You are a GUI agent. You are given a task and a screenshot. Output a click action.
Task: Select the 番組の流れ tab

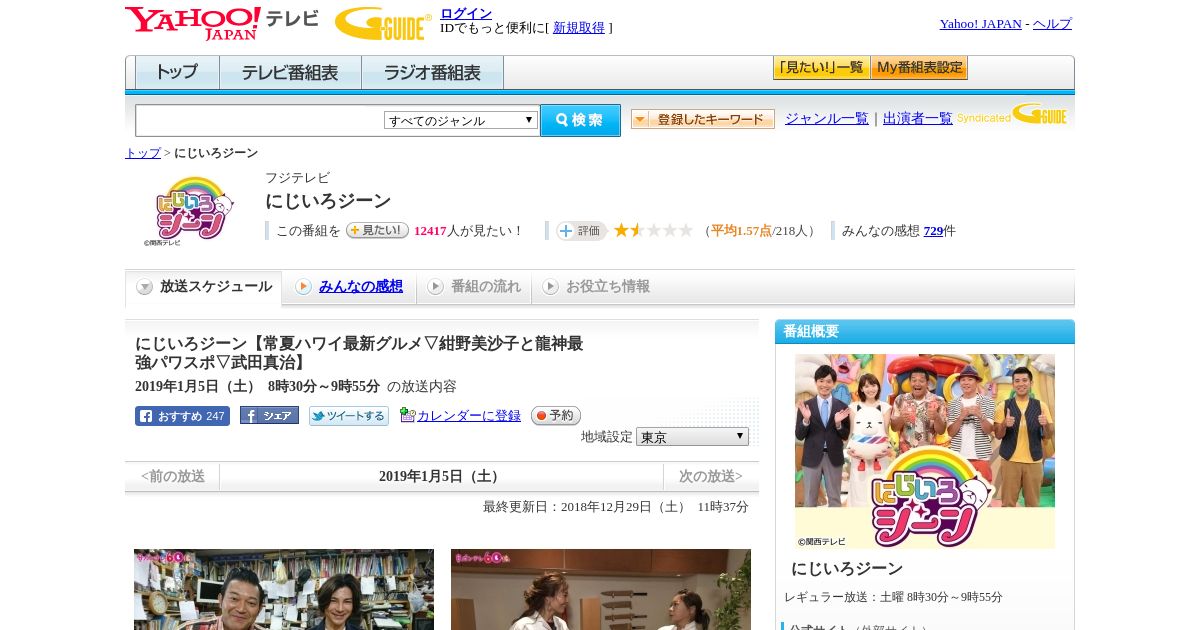pyautogui.click(x=474, y=287)
